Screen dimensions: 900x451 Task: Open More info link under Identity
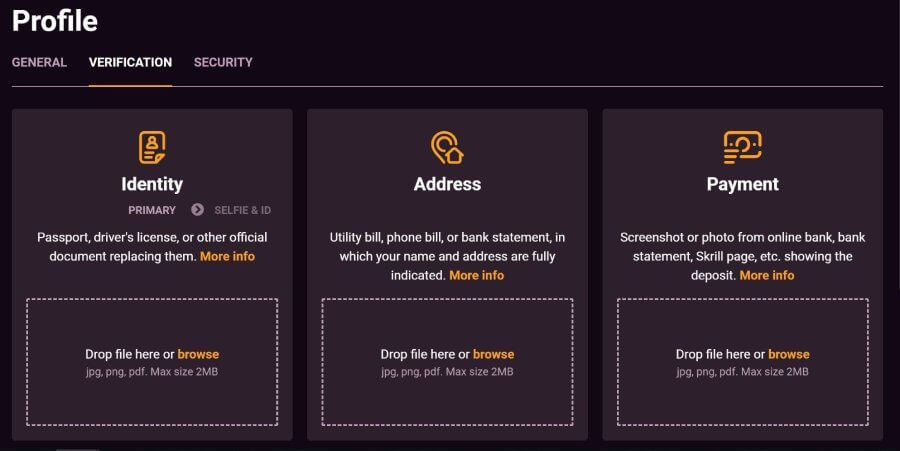tap(227, 256)
